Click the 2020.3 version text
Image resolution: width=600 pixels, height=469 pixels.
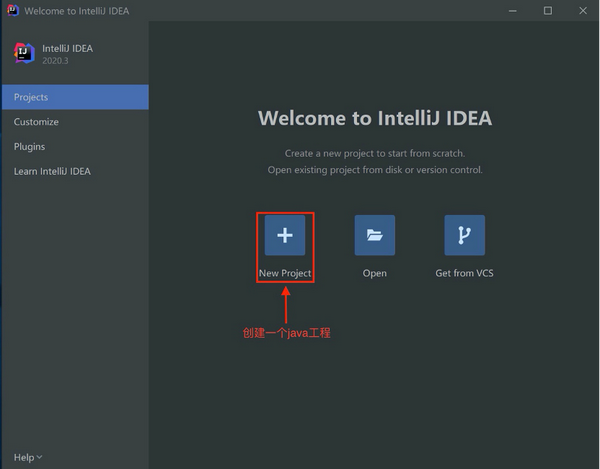coord(58,59)
